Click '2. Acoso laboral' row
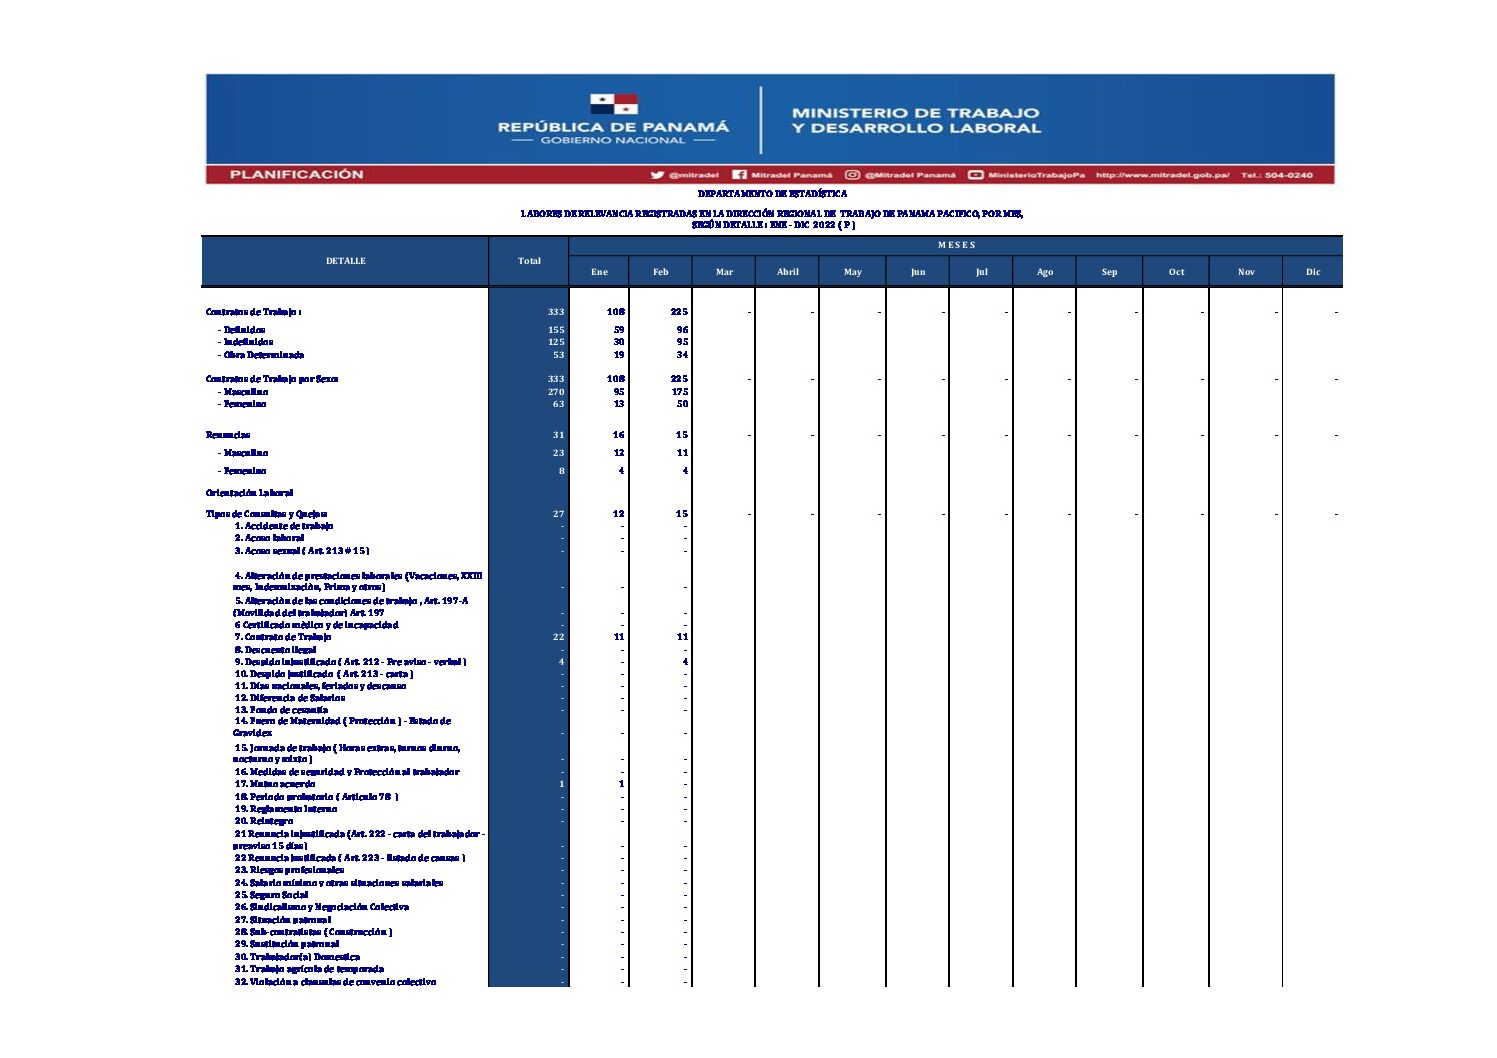This screenshot has width=1497, height=1058. (270, 538)
